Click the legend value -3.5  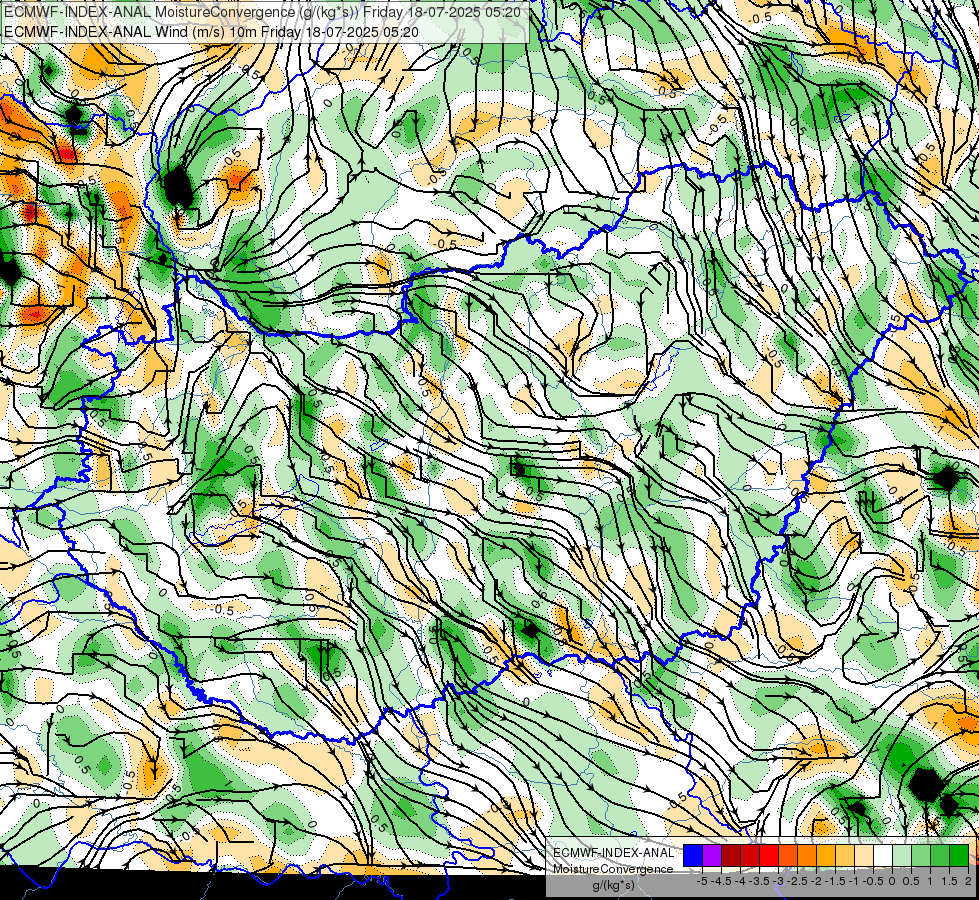(x=759, y=881)
